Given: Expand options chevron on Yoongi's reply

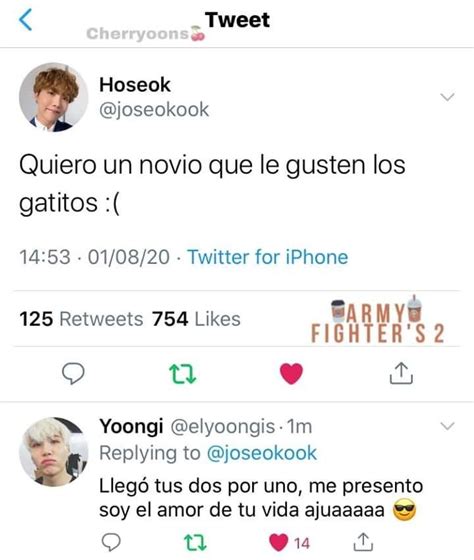Looking at the screenshot, I should [x=447, y=426].
